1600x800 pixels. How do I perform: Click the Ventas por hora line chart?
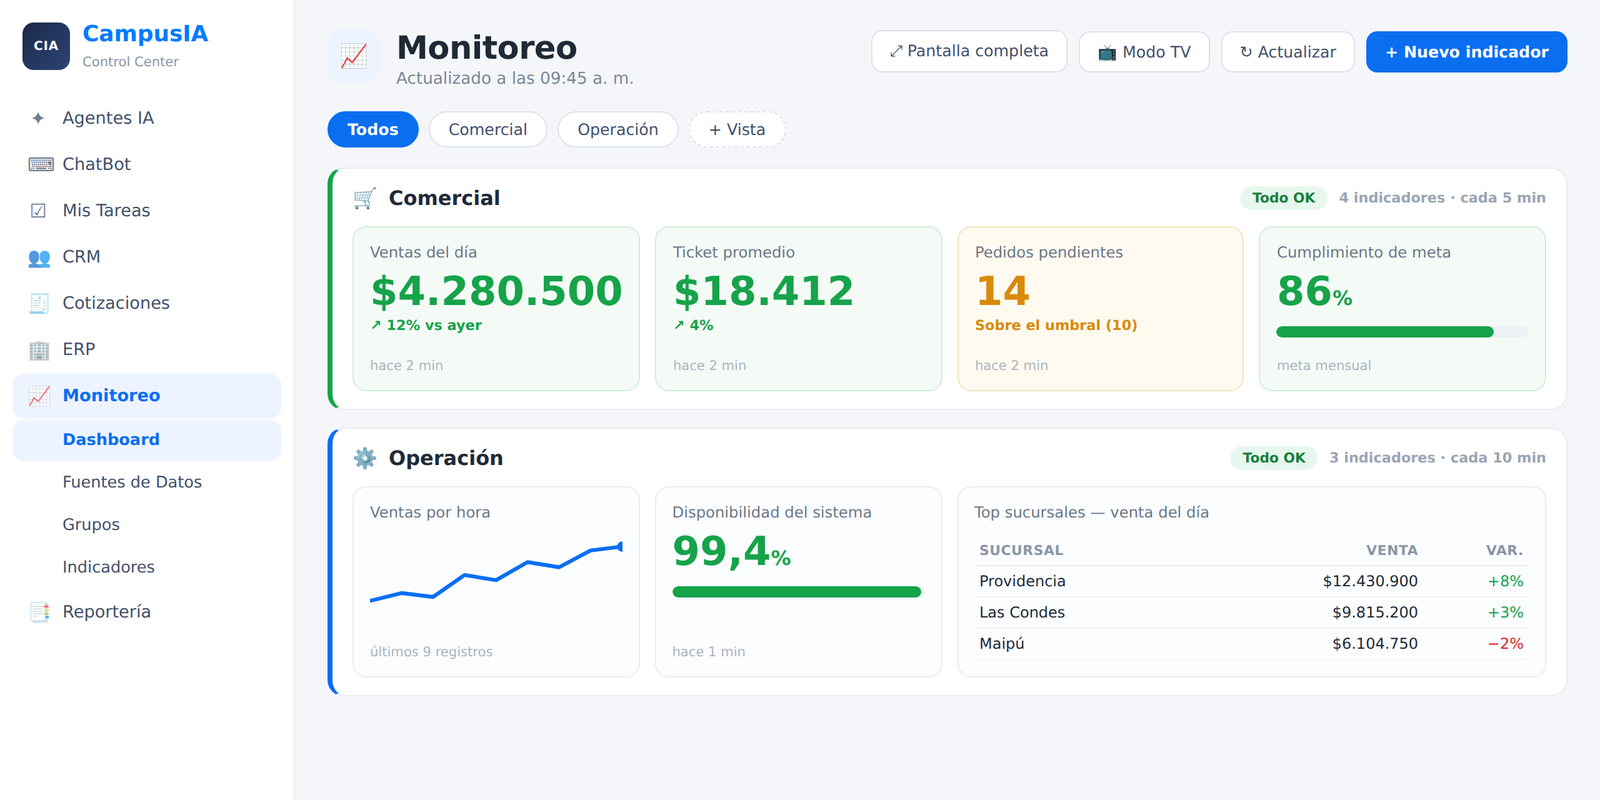tap(496, 573)
